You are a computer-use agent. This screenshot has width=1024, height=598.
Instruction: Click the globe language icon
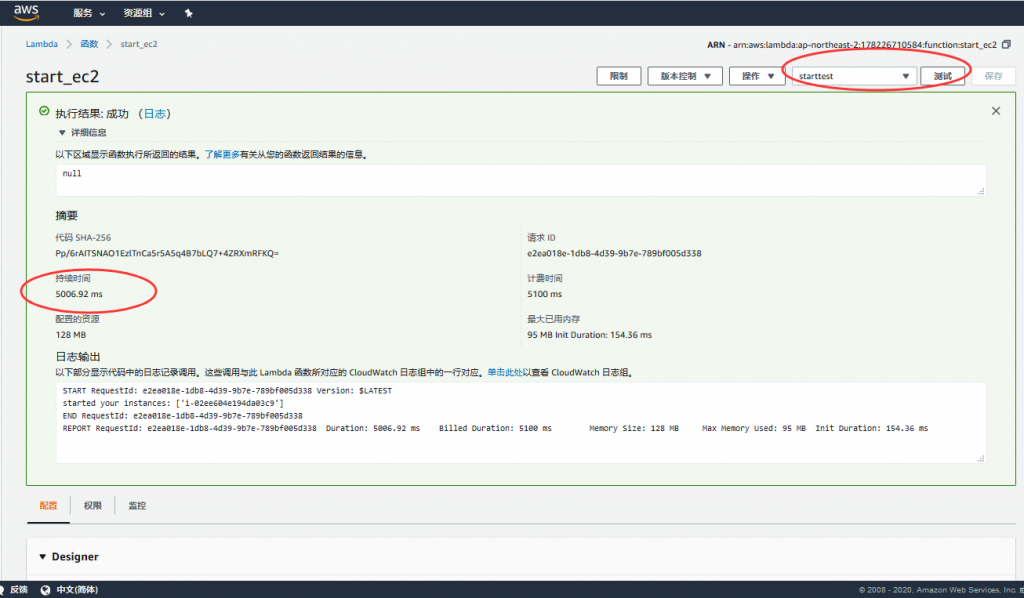tap(46, 589)
